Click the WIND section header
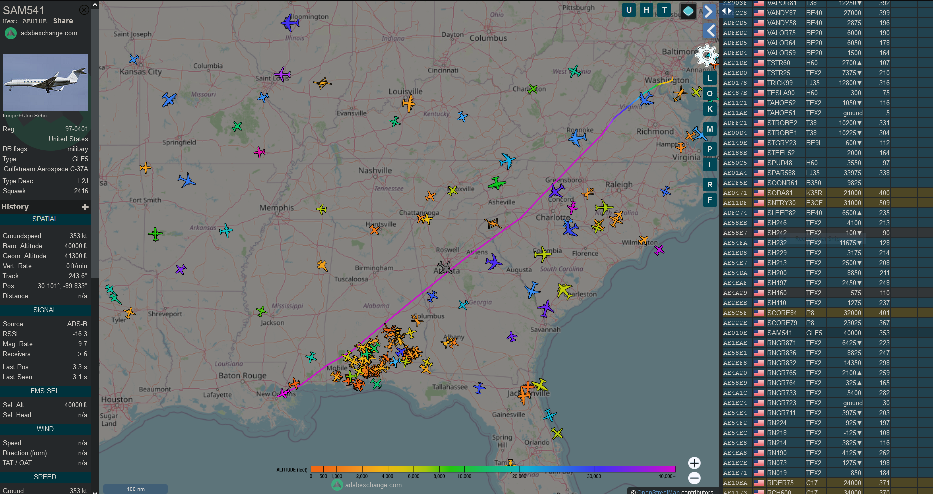 point(45,429)
